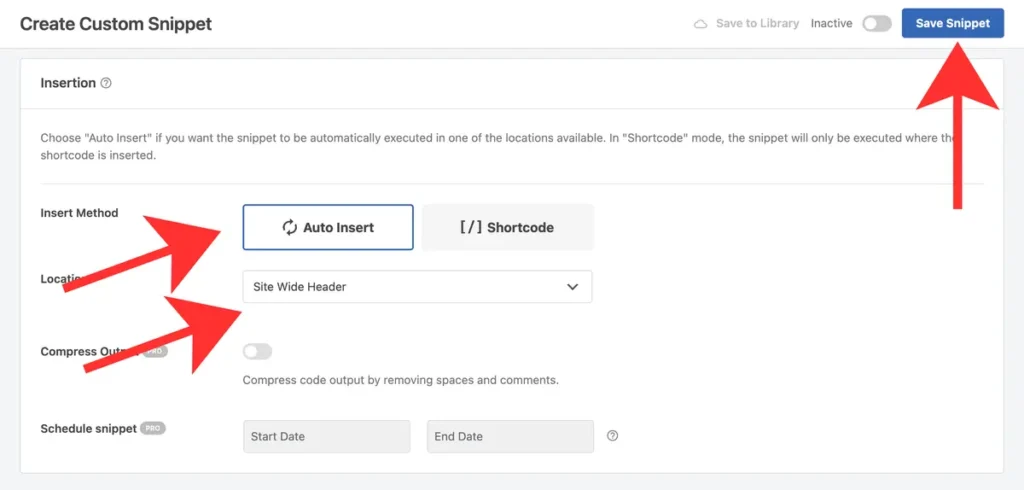Click the PRO badge beside Schedule snippet
Image resolution: width=1024 pixels, height=490 pixels.
[153, 428]
